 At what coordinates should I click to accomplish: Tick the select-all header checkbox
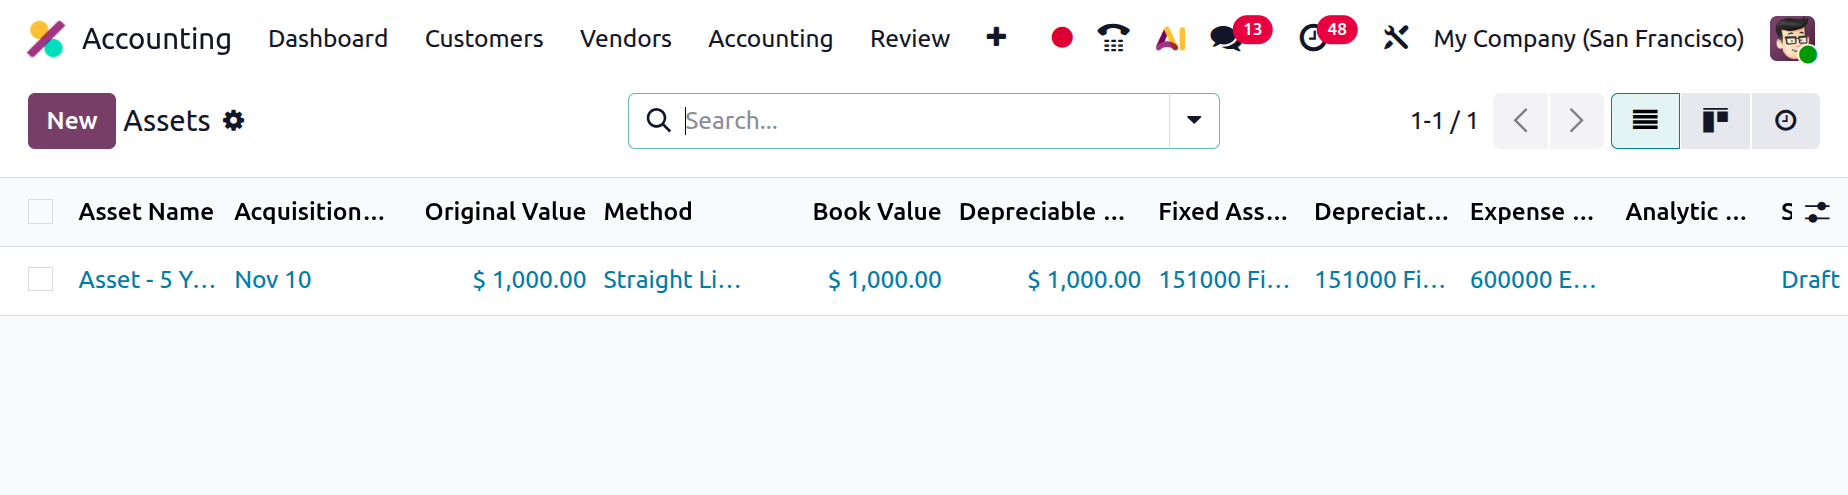(41, 212)
